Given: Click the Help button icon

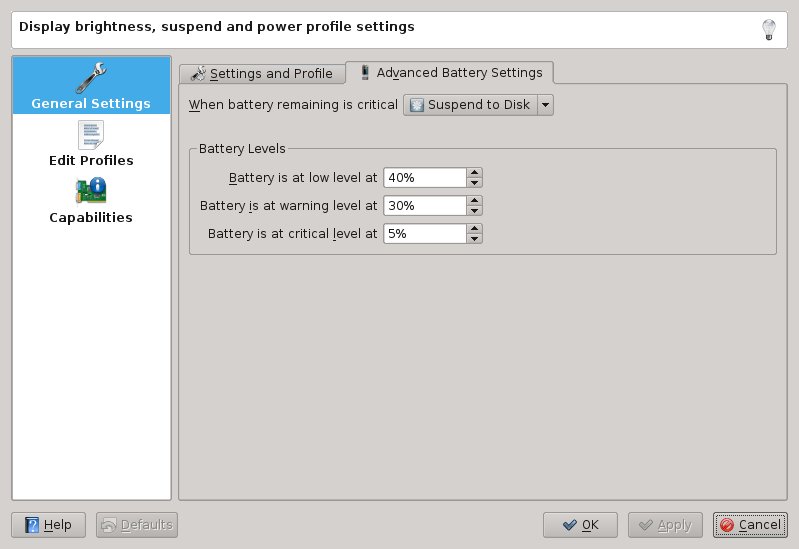Looking at the screenshot, I should (32, 525).
